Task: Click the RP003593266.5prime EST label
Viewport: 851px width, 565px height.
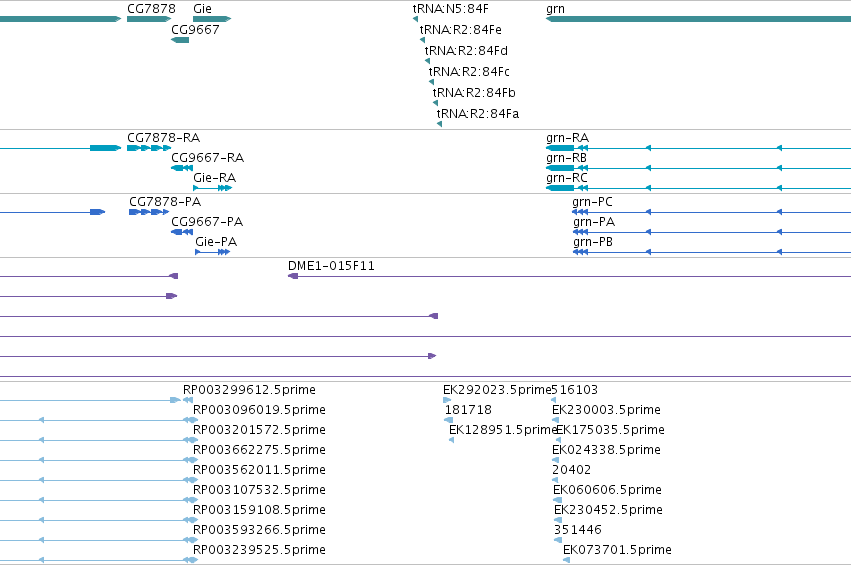Action: [x=259, y=530]
